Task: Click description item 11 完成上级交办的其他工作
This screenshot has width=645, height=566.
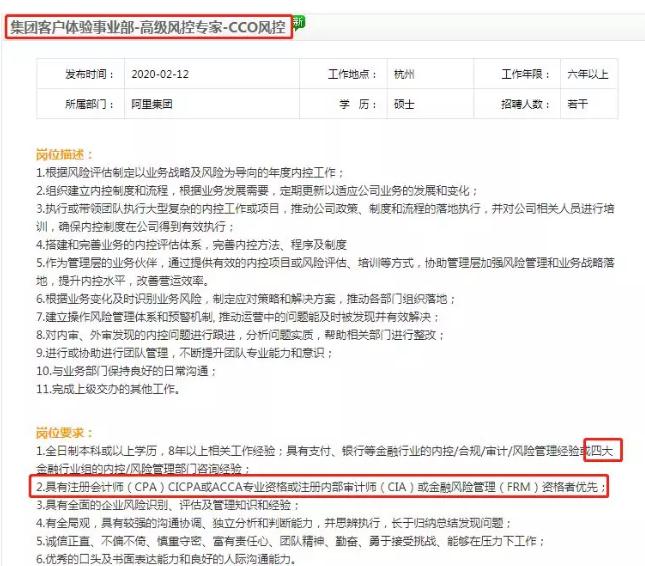Action: pyautogui.click(x=110, y=388)
